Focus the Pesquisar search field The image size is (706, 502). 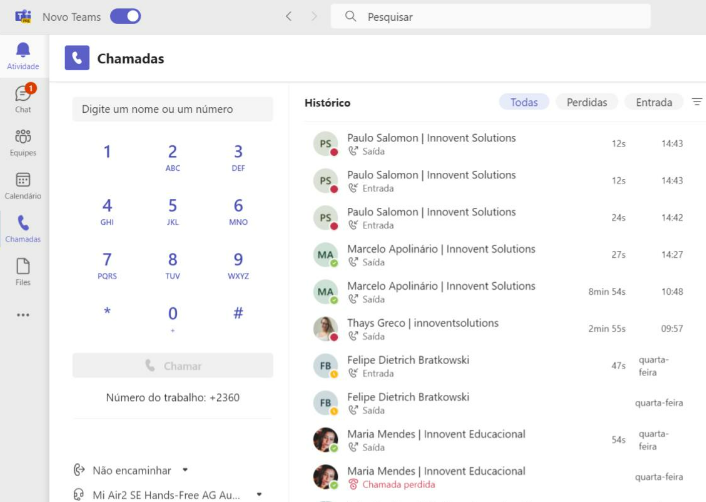pyautogui.click(x=491, y=17)
